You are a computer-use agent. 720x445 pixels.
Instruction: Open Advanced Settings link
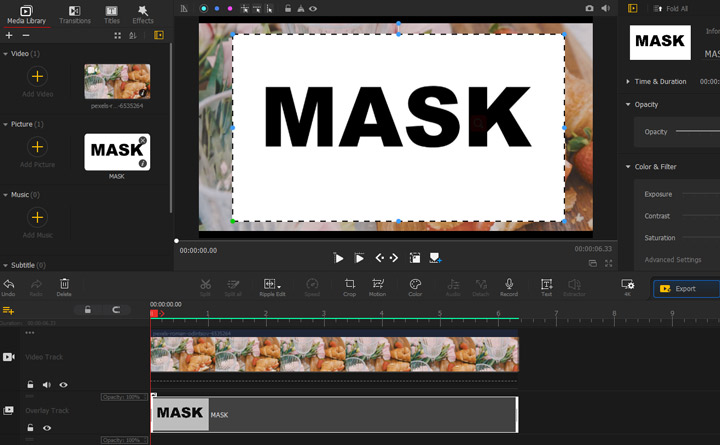[x=673, y=260]
